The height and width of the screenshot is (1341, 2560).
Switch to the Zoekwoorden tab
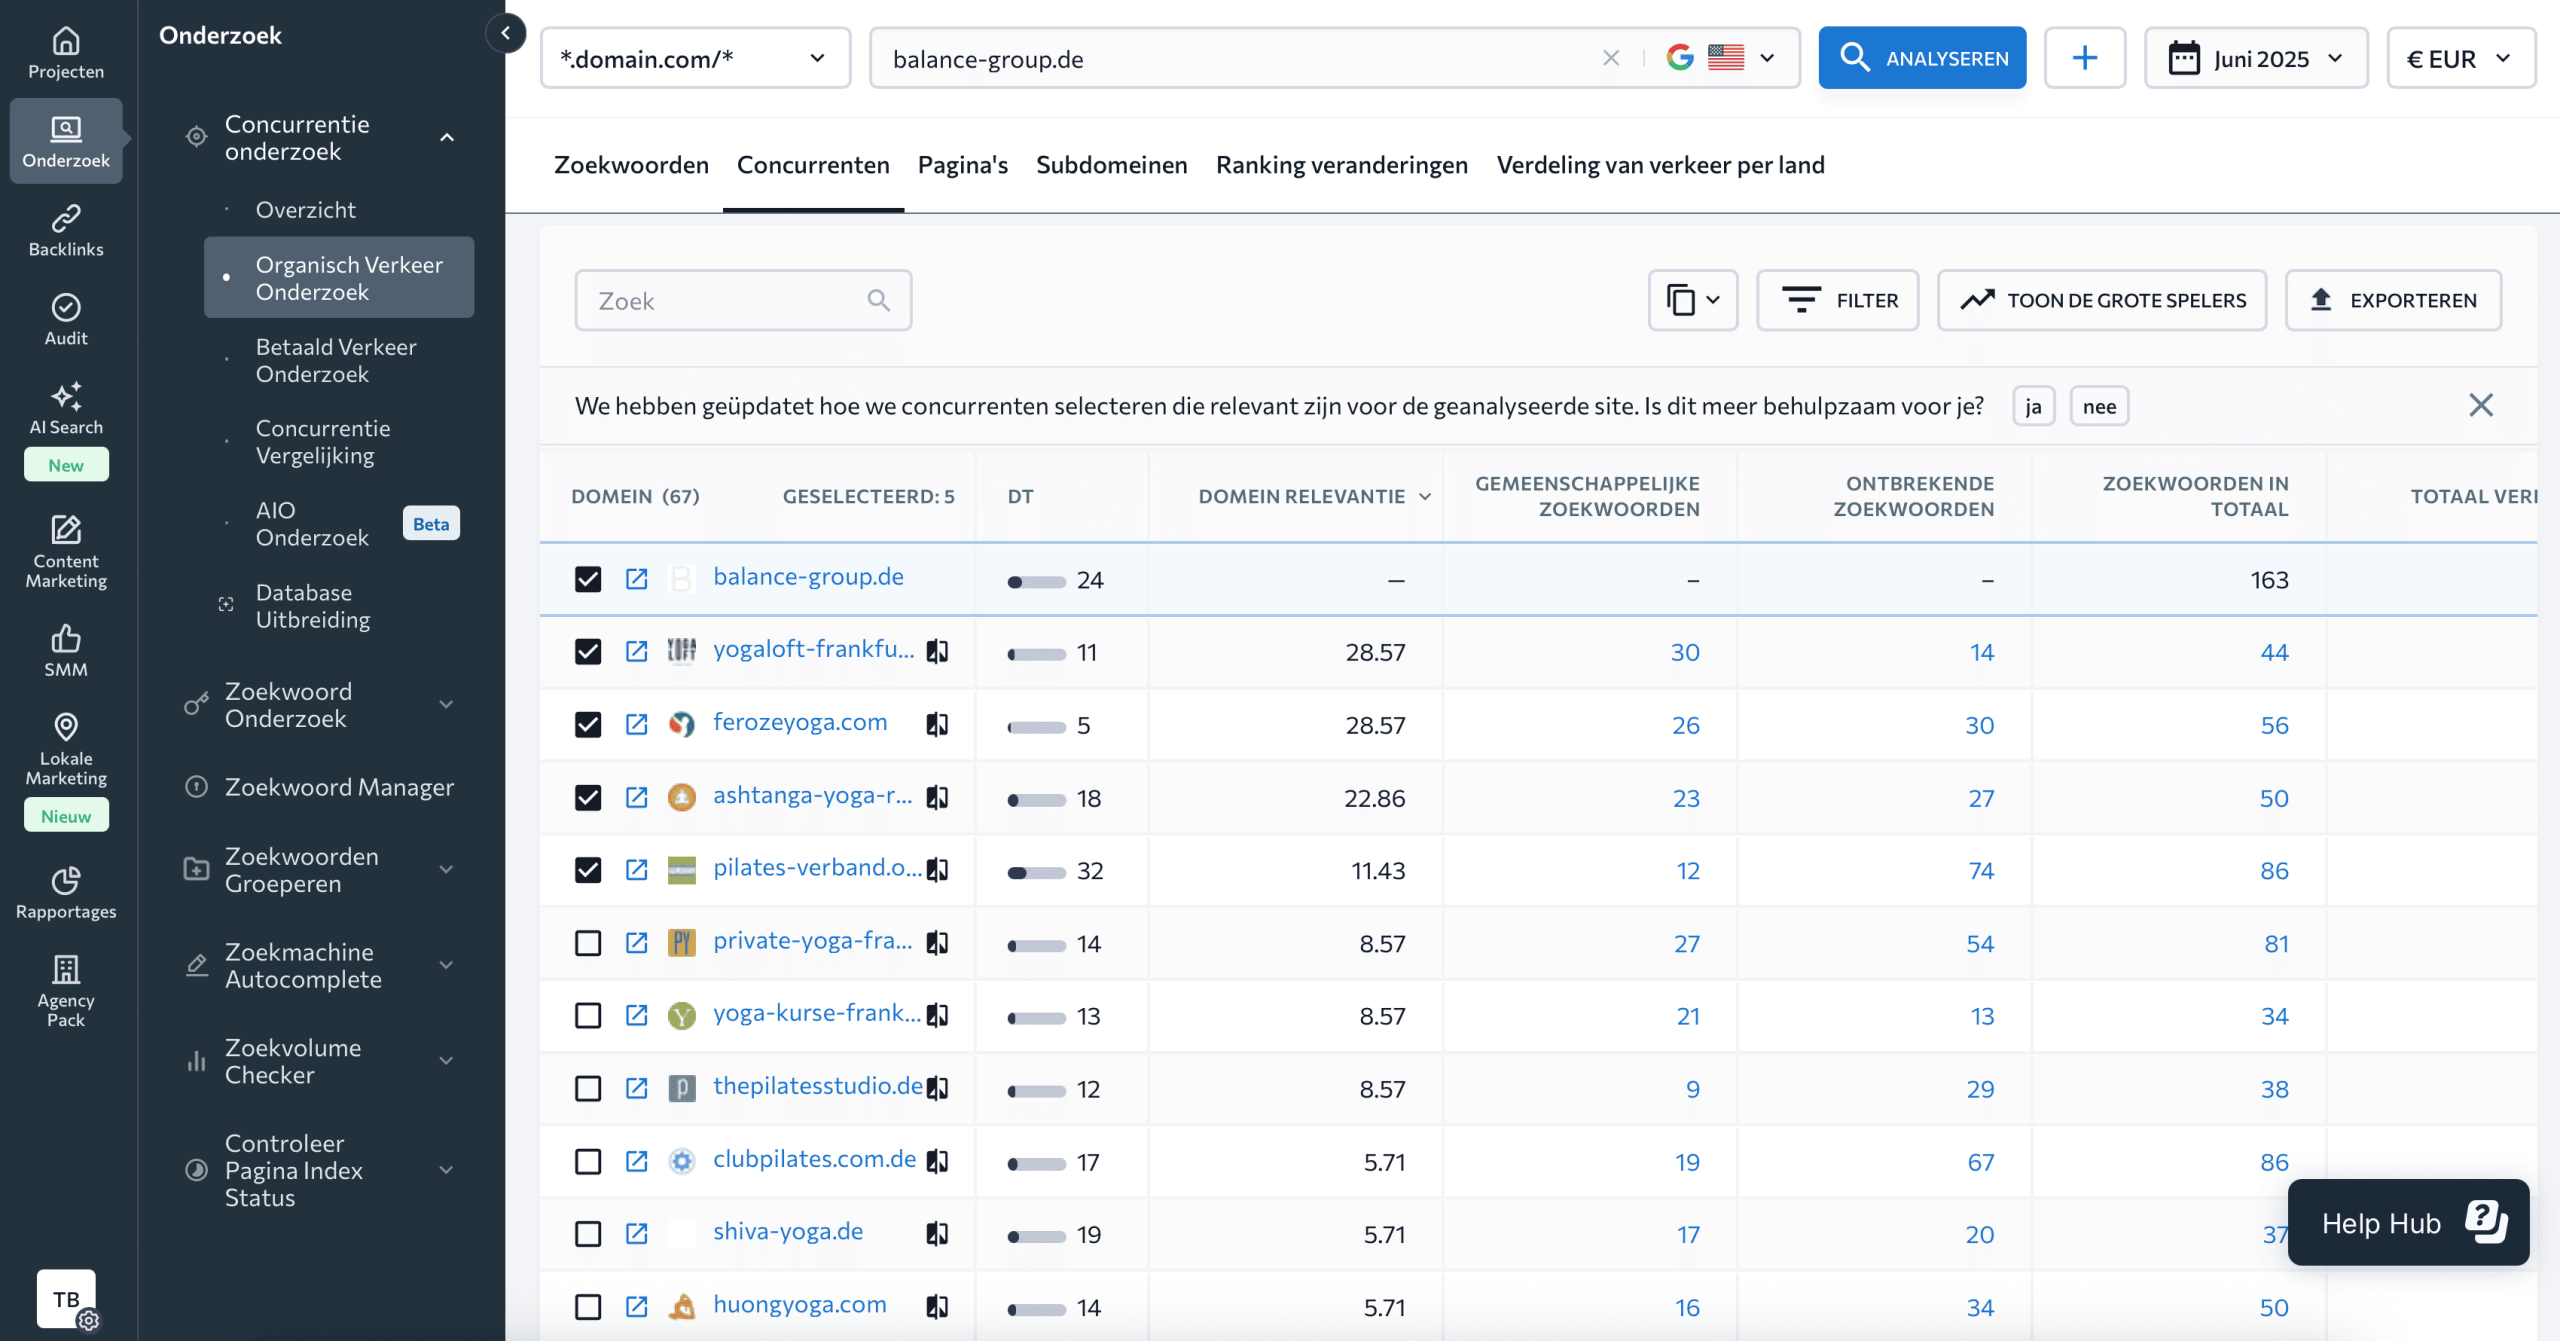pyautogui.click(x=631, y=164)
